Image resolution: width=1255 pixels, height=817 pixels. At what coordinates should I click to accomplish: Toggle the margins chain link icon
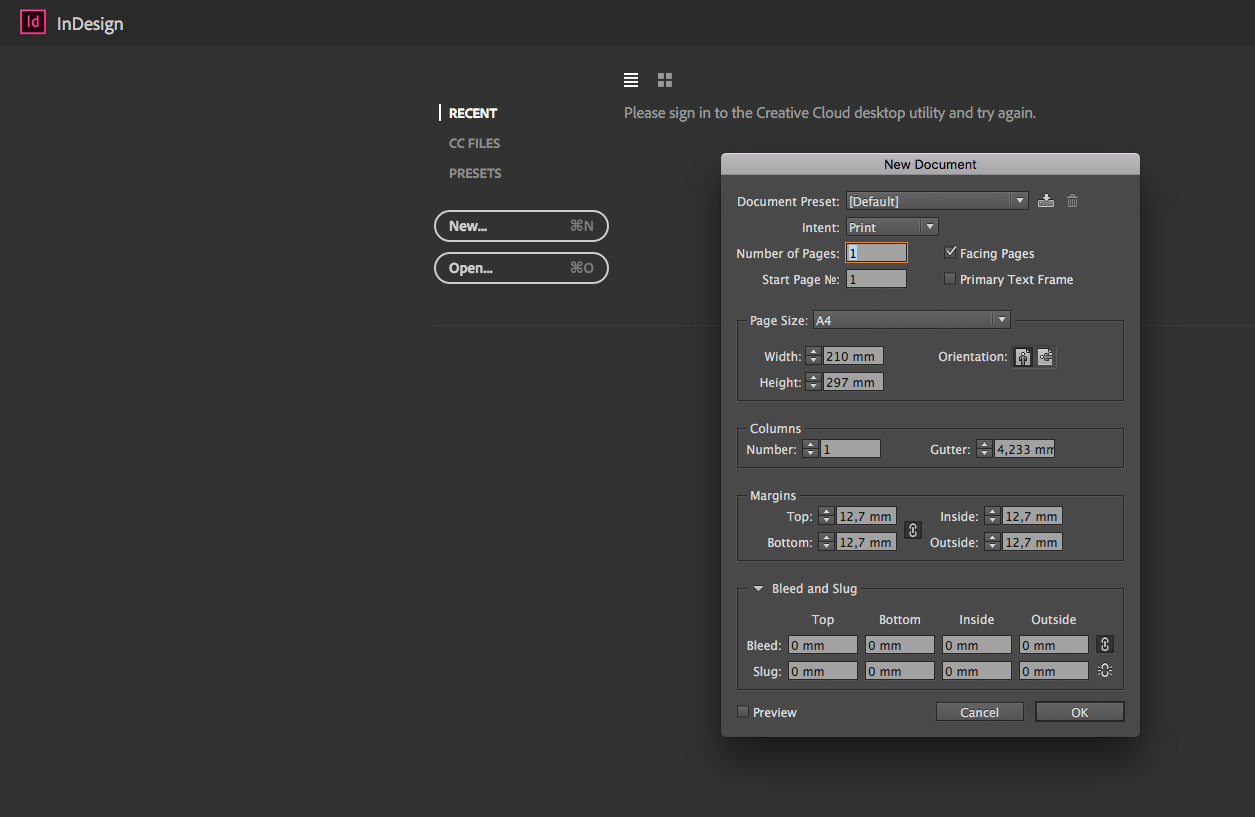click(912, 530)
